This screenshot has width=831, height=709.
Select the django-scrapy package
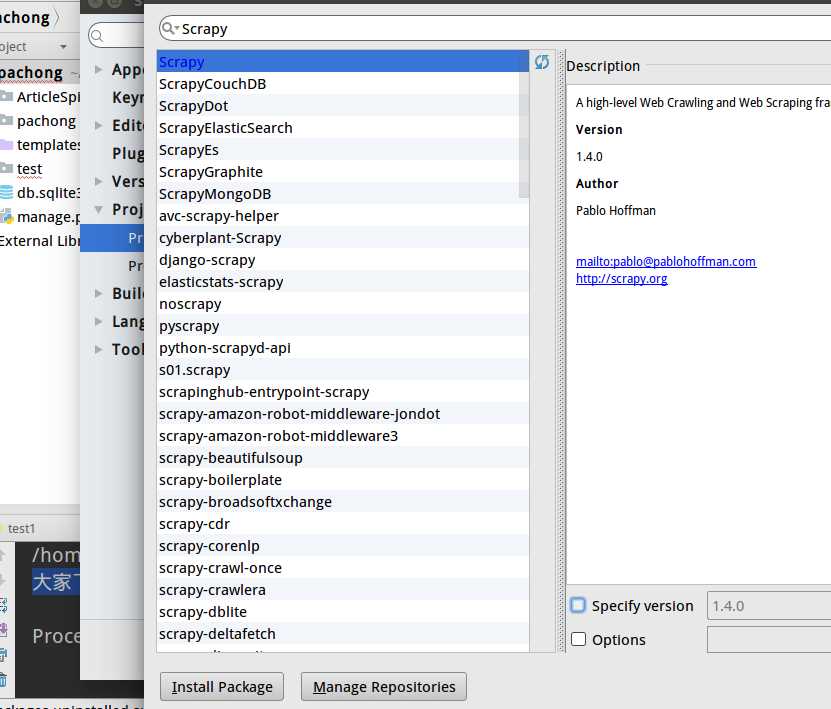point(343,260)
